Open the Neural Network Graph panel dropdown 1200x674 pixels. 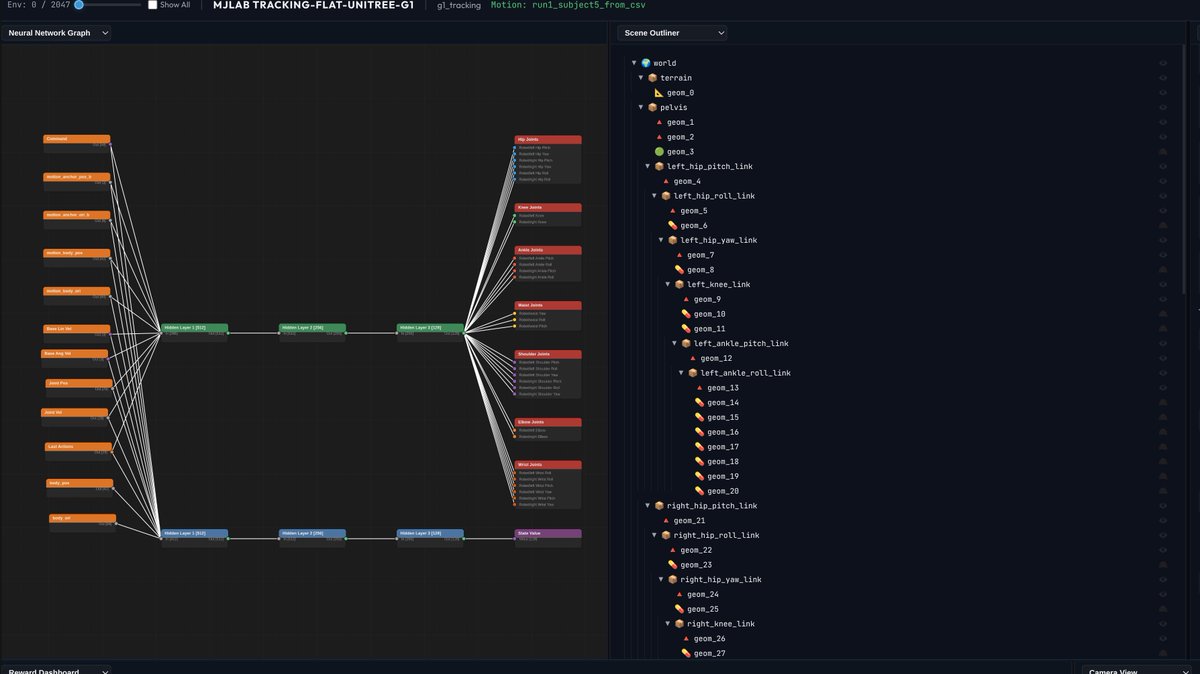tap(56, 33)
